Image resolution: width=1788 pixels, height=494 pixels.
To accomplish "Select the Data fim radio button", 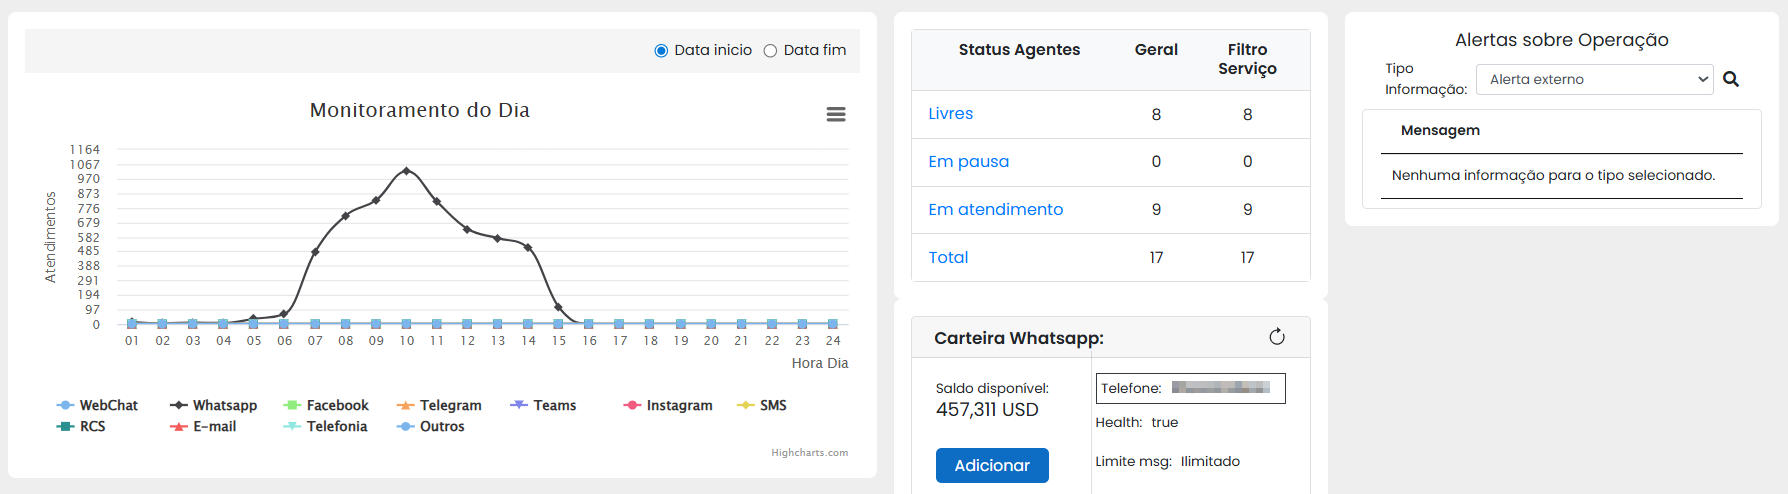I will coord(770,51).
